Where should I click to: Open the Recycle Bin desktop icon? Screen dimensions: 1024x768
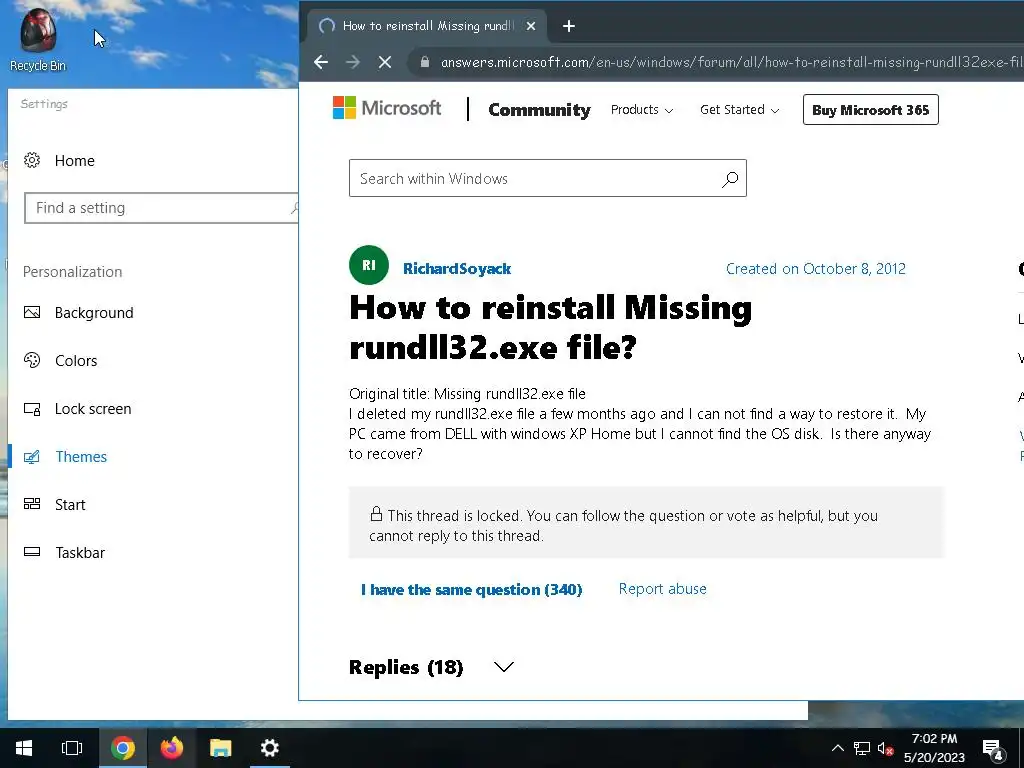pos(38,40)
